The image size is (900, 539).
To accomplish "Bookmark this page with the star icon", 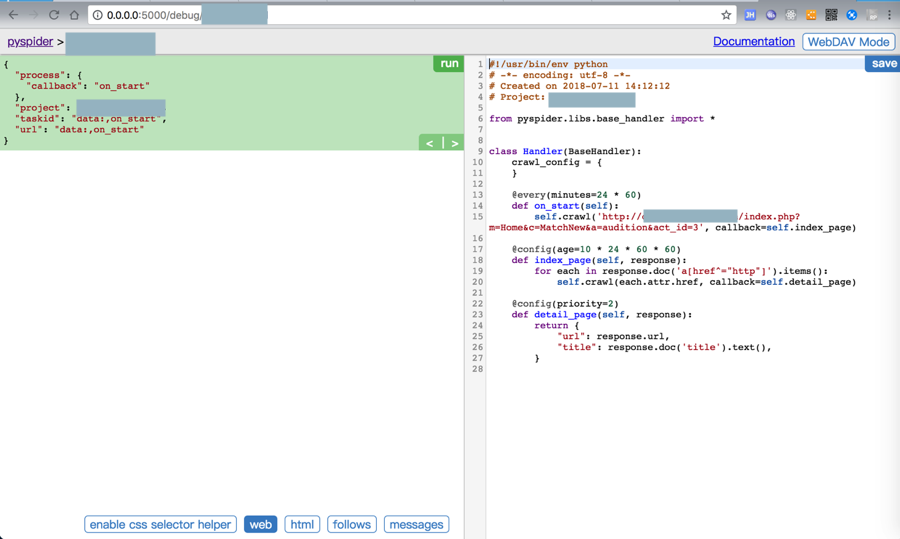I will coord(726,15).
